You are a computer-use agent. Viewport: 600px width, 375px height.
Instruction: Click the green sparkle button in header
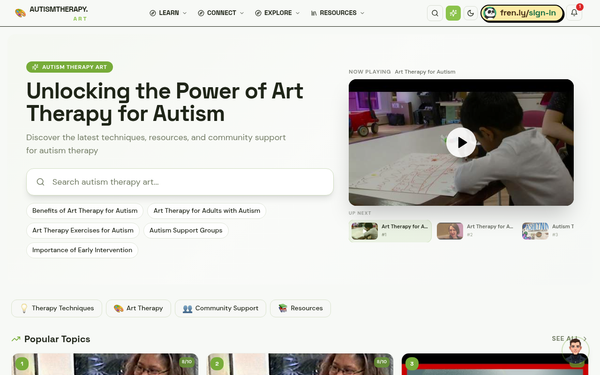pyautogui.click(x=453, y=13)
